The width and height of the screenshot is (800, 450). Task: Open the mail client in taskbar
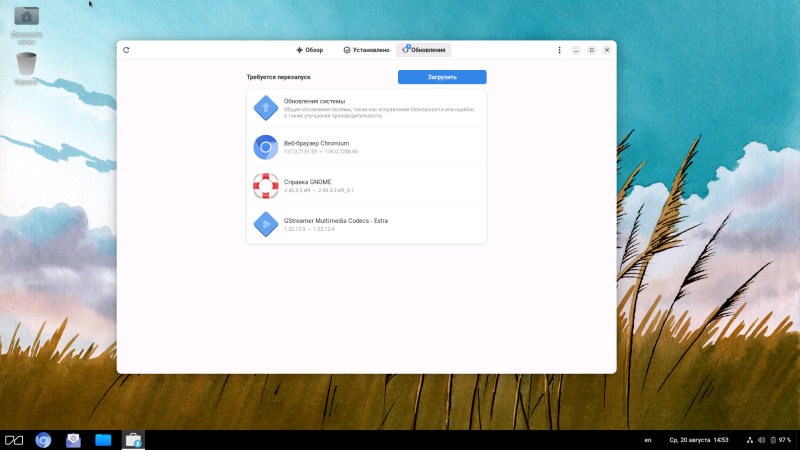pos(73,440)
